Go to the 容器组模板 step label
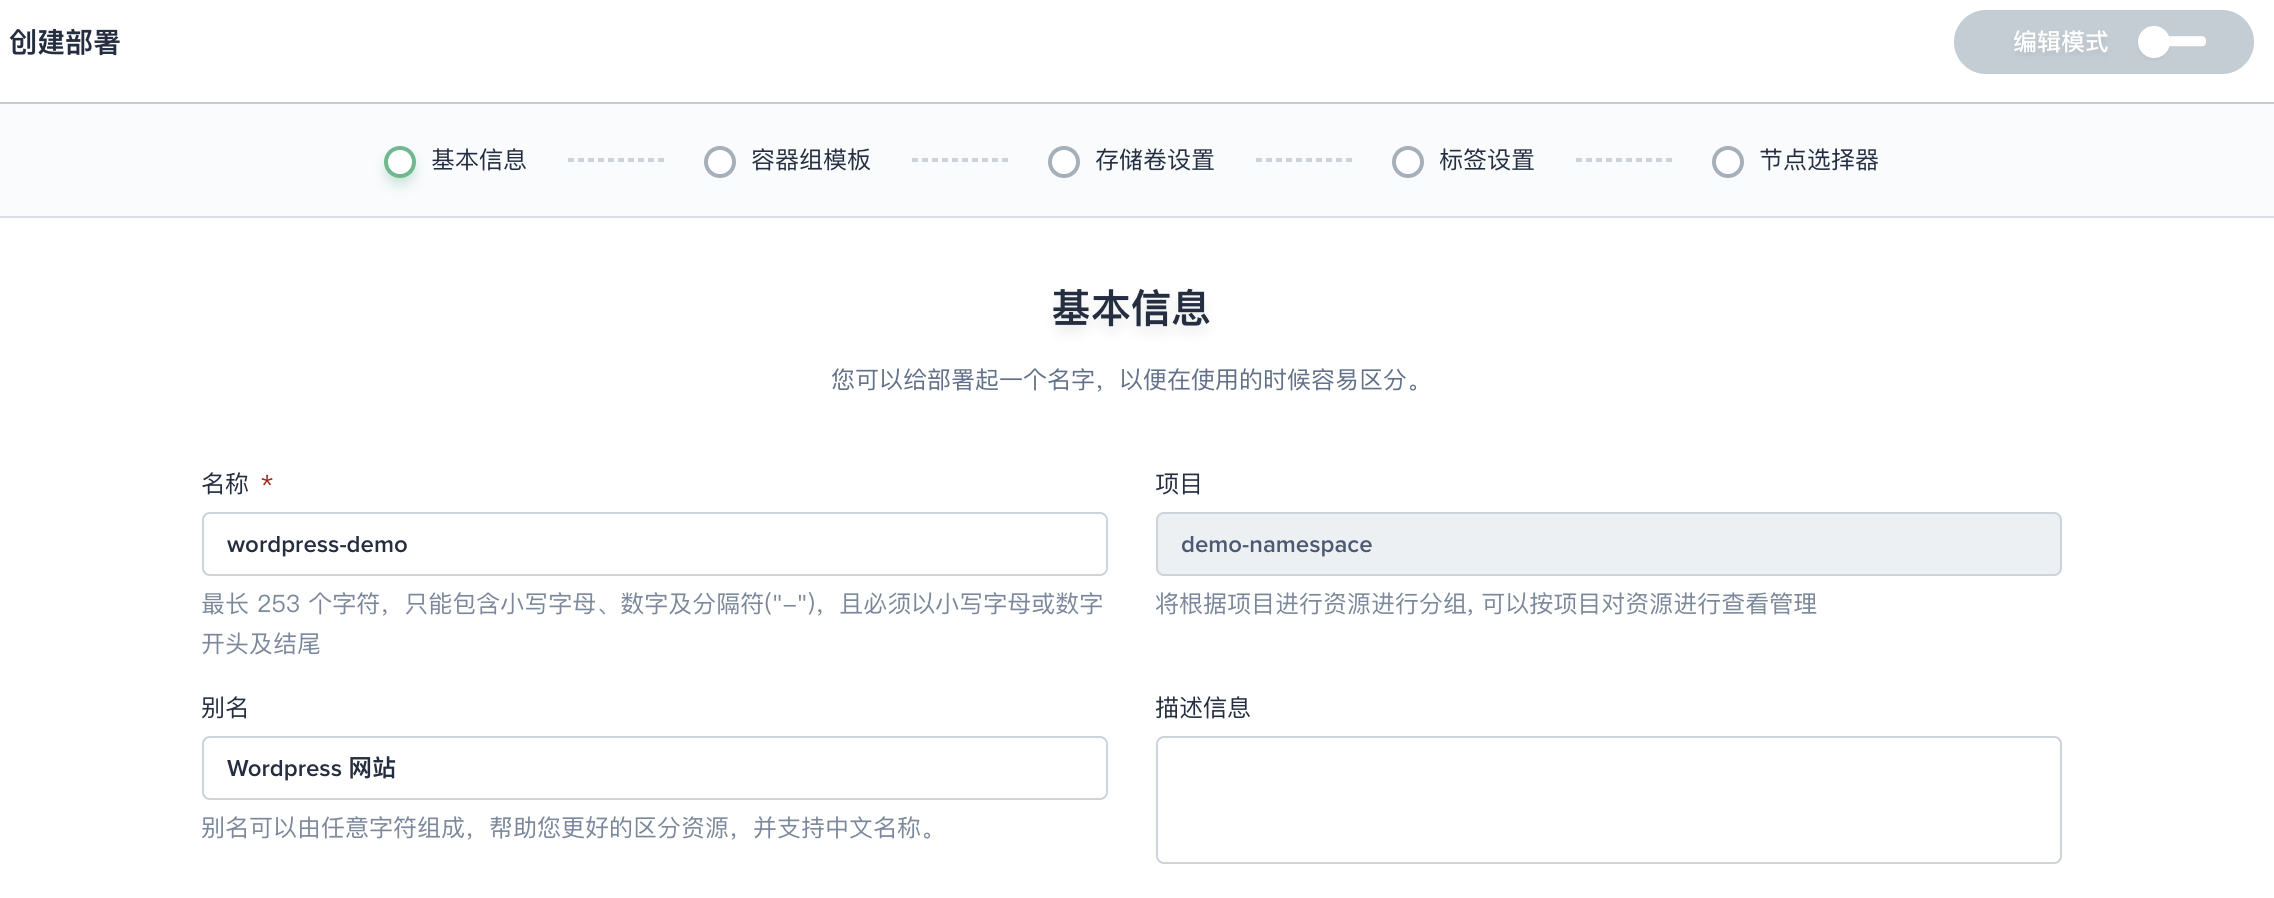 point(811,160)
